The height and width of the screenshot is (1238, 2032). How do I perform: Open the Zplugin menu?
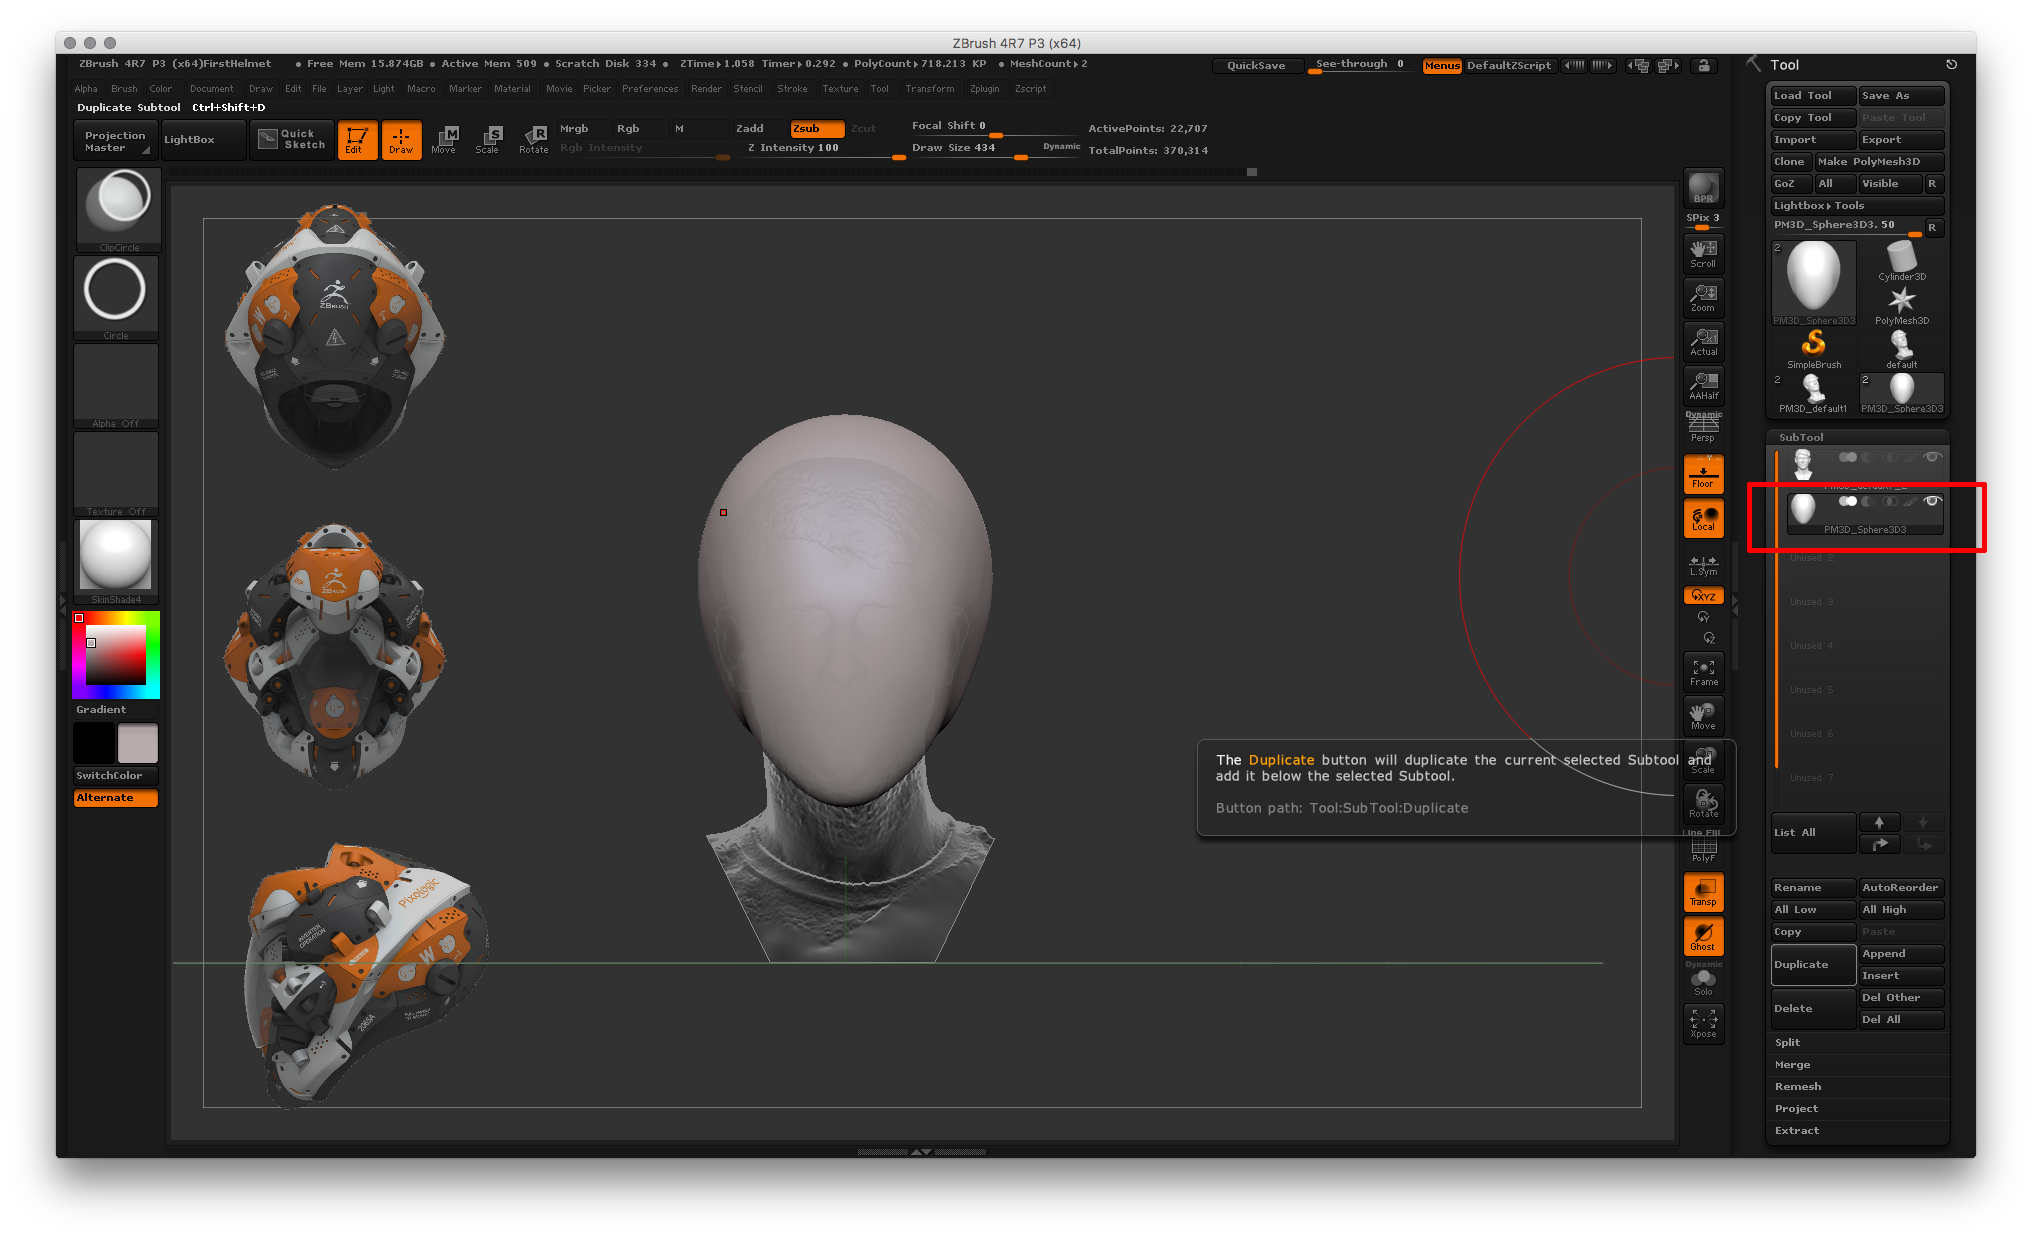(984, 88)
